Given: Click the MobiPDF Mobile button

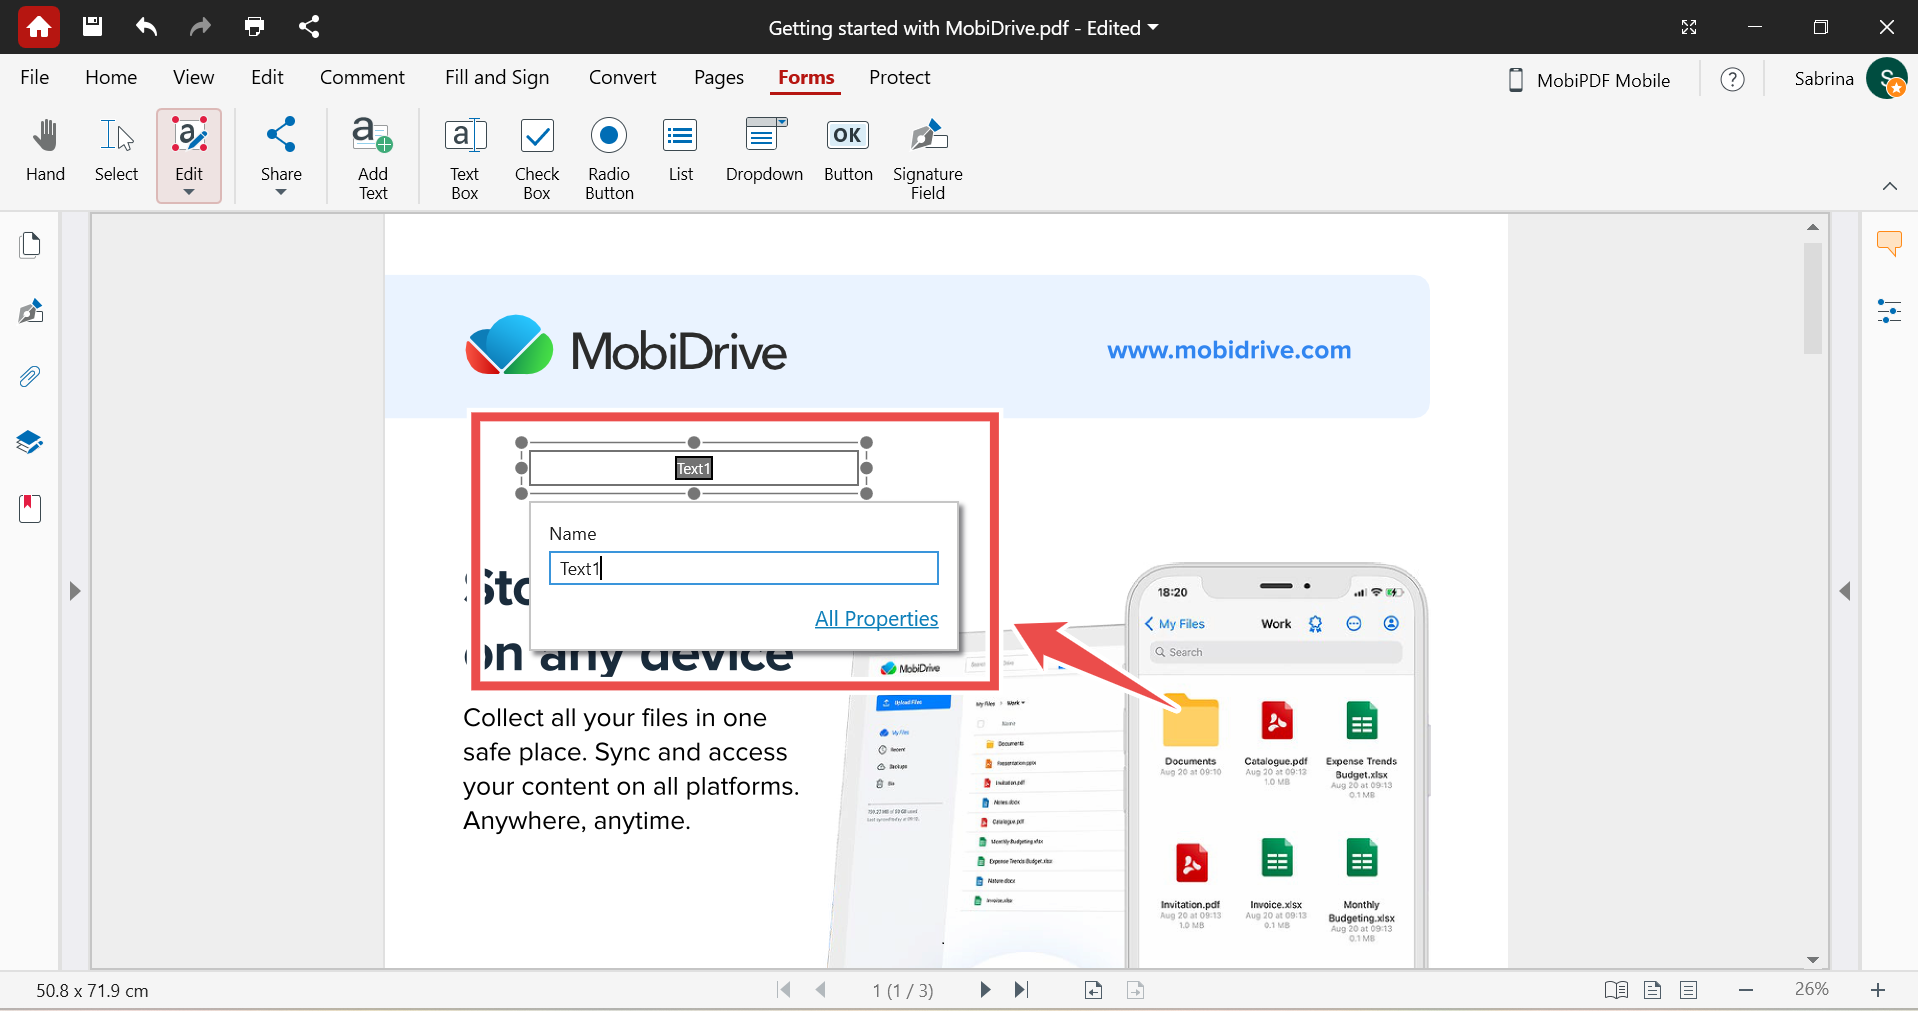Looking at the screenshot, I should pyautogui.click(x=1590, y=80).
